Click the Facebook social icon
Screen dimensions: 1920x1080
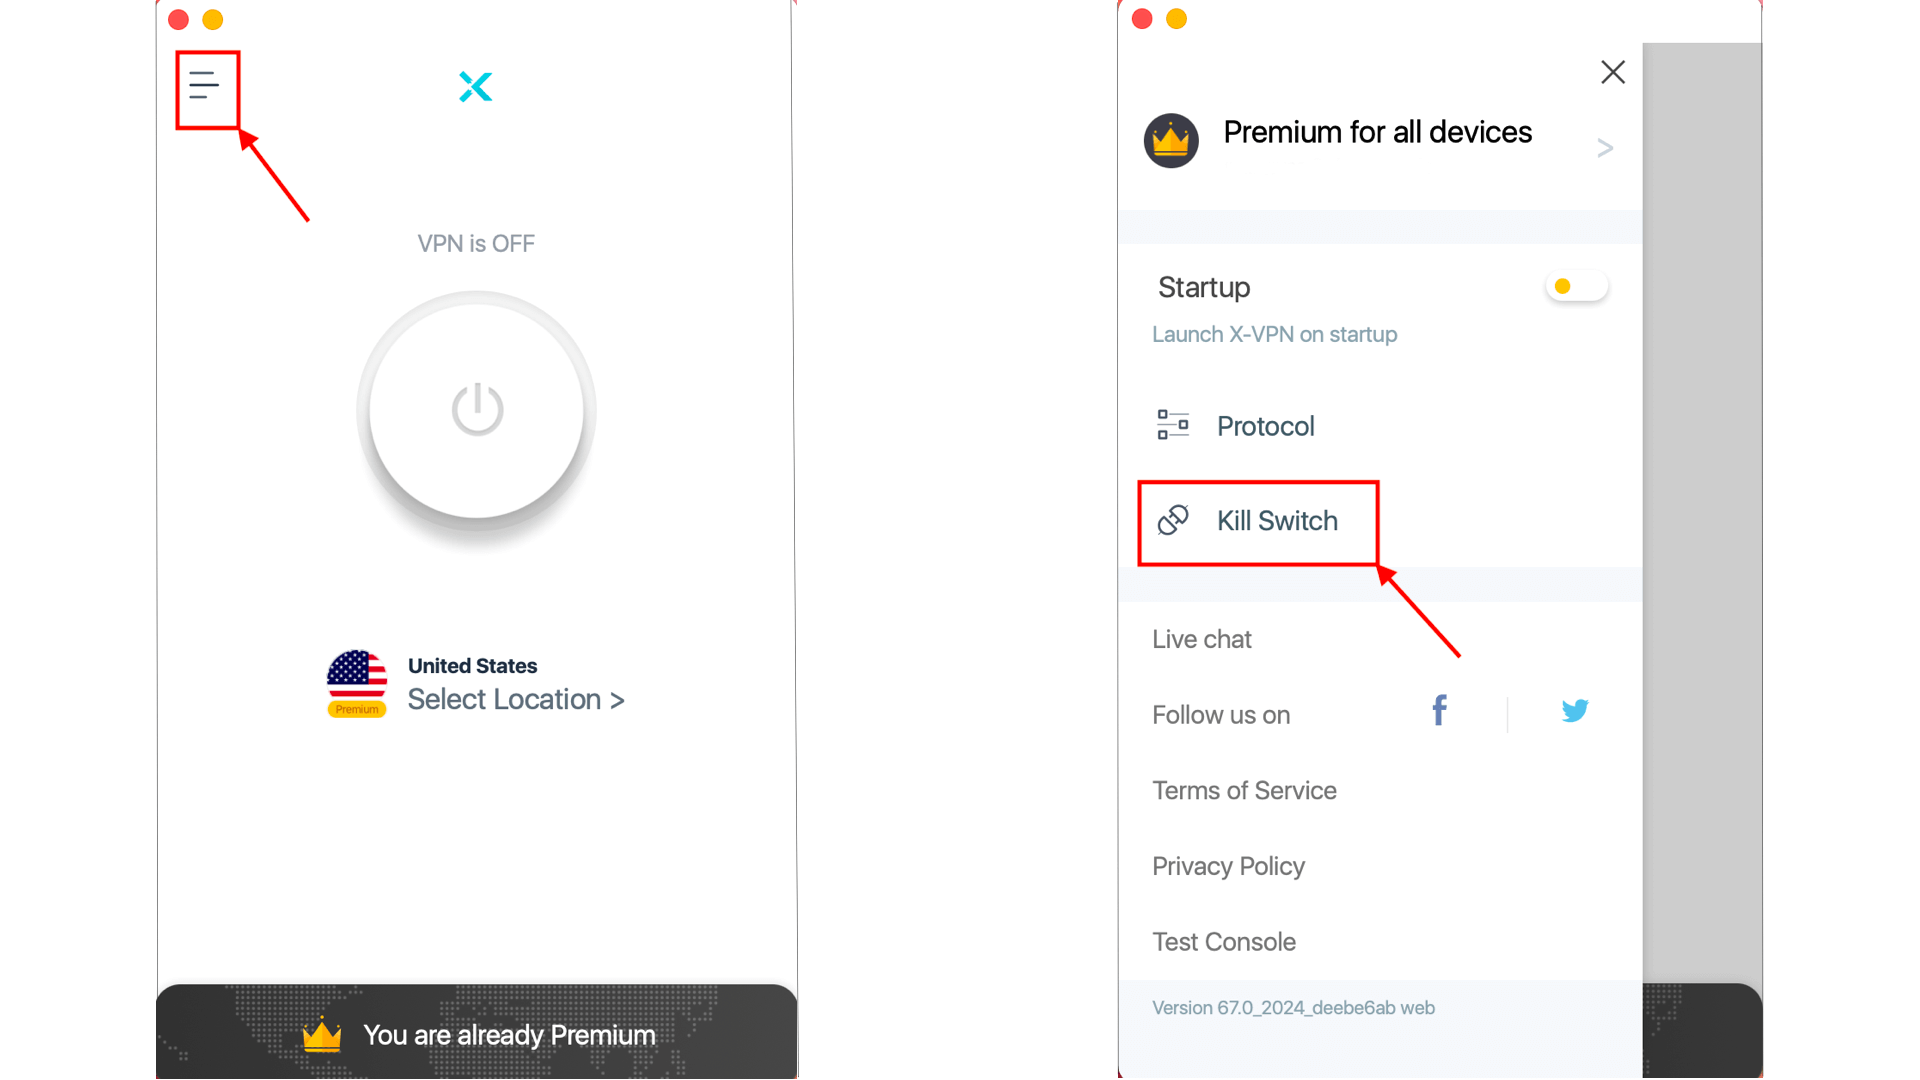point(1437,711)
